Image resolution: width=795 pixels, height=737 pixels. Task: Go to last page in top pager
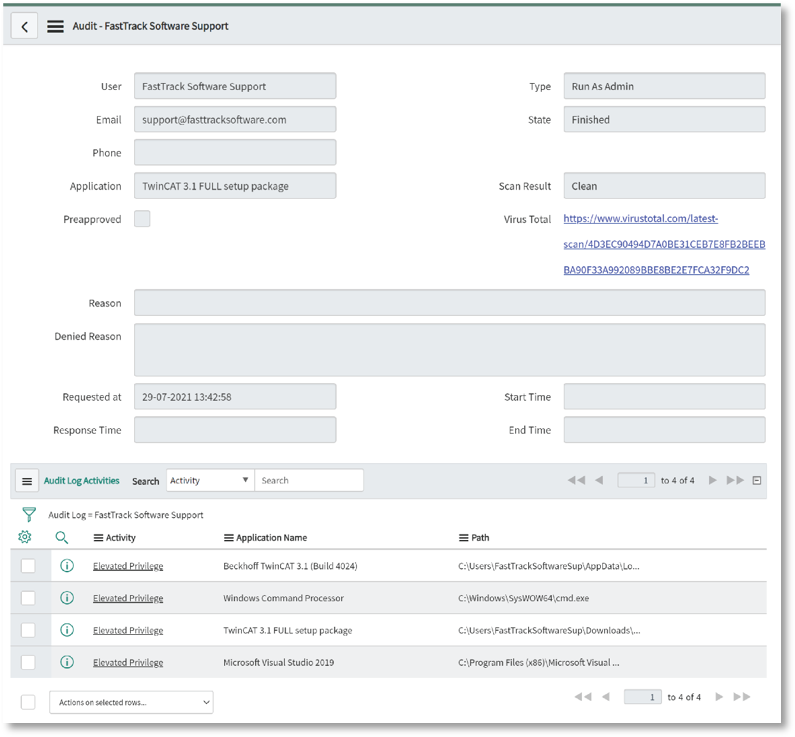pos(735,480)
